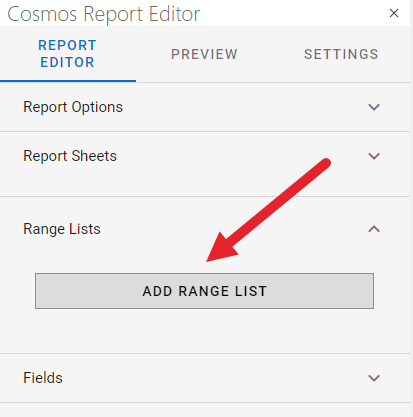Click the Range Lists section heading
Viewport: 413px width, 417px height.
click(x=62, y=229)
